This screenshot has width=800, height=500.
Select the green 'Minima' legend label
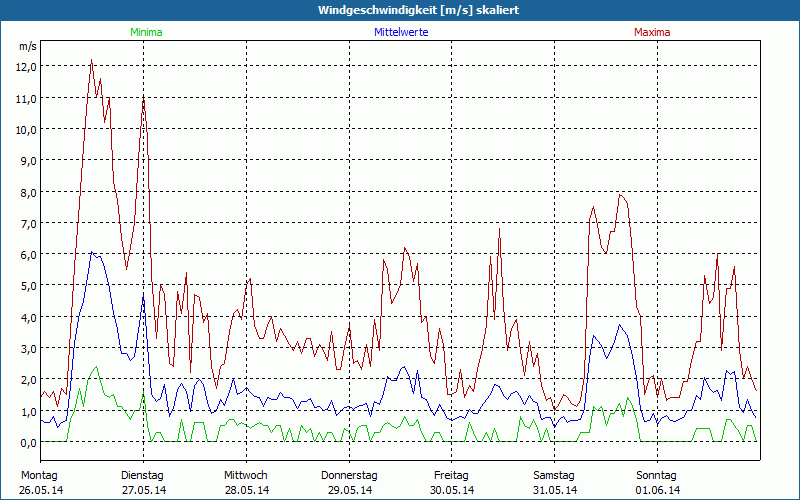click(x=146, y=32)
